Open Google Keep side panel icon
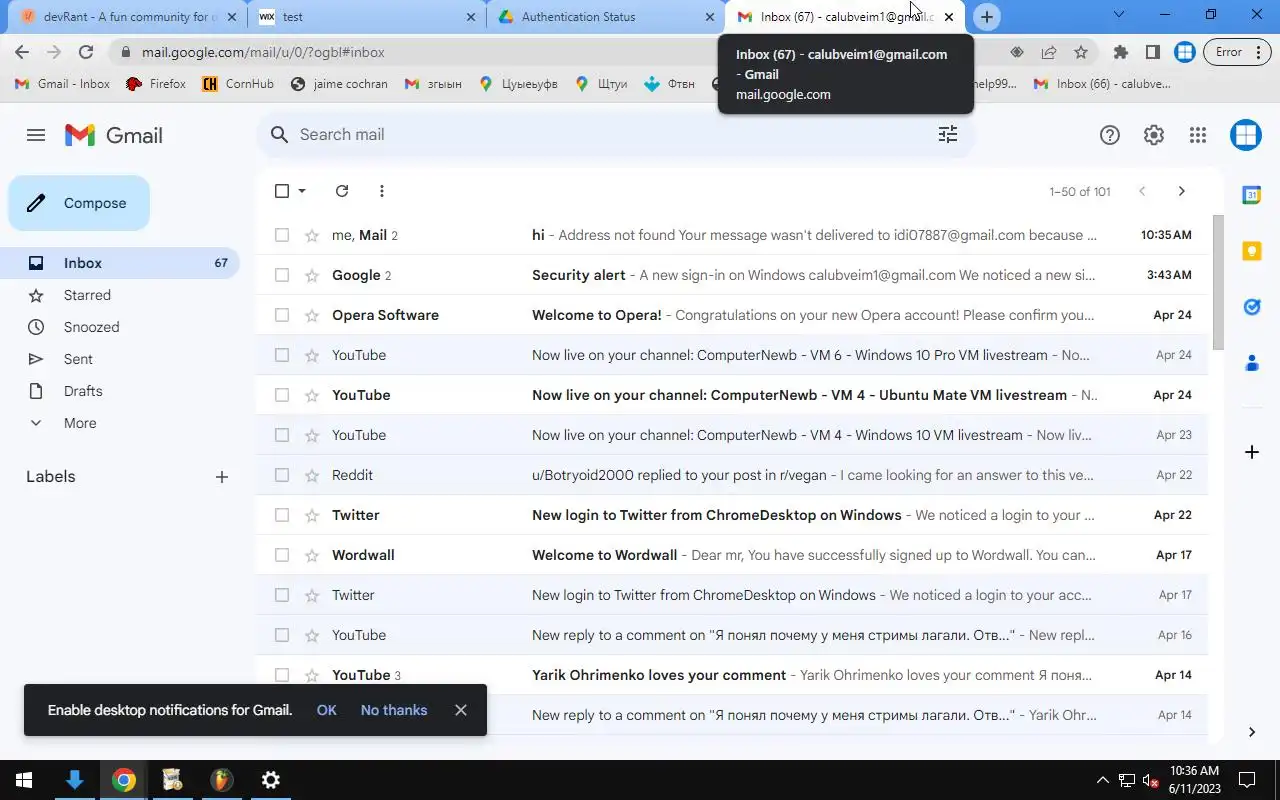The height and width of the screenshot is (800, 1280). tap(1251, 251)
